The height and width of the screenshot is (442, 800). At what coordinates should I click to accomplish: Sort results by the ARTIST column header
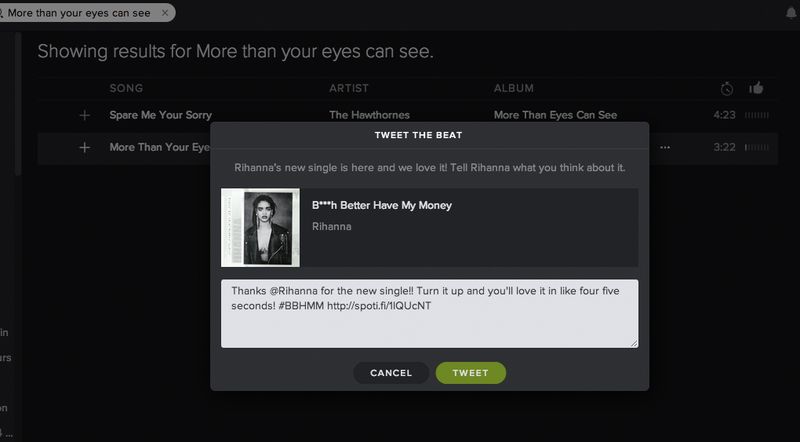(x=349, y=89)
